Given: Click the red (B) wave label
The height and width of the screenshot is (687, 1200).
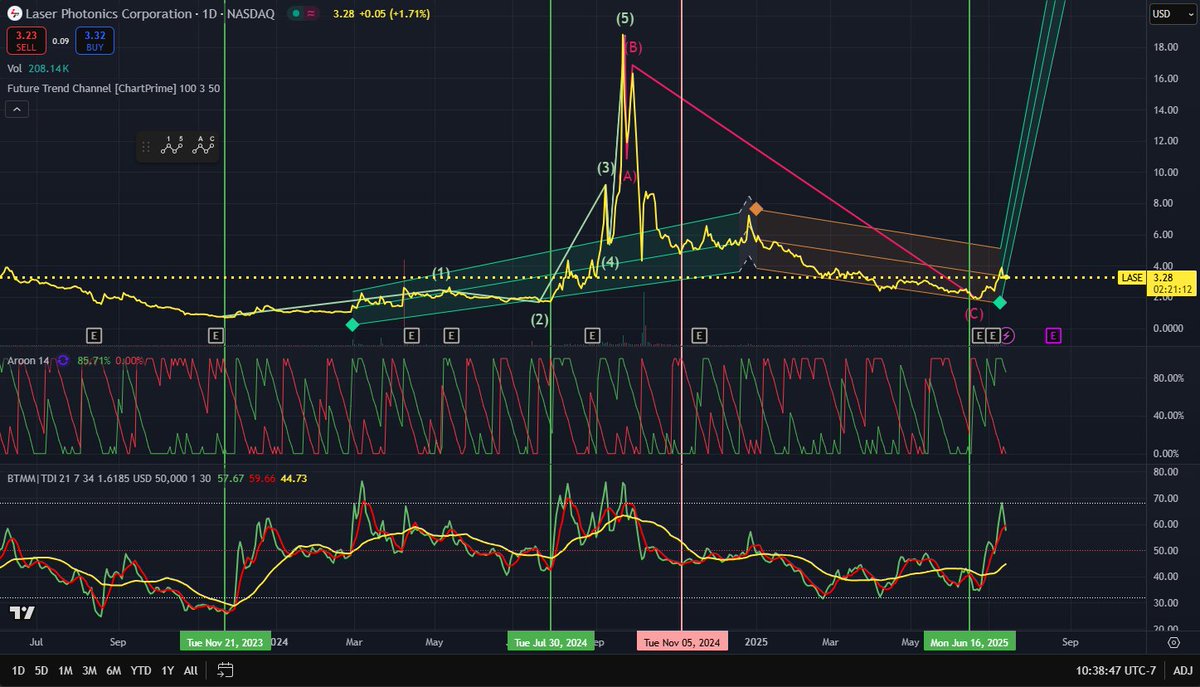Looking at the screenshot, I should [633, 46].
